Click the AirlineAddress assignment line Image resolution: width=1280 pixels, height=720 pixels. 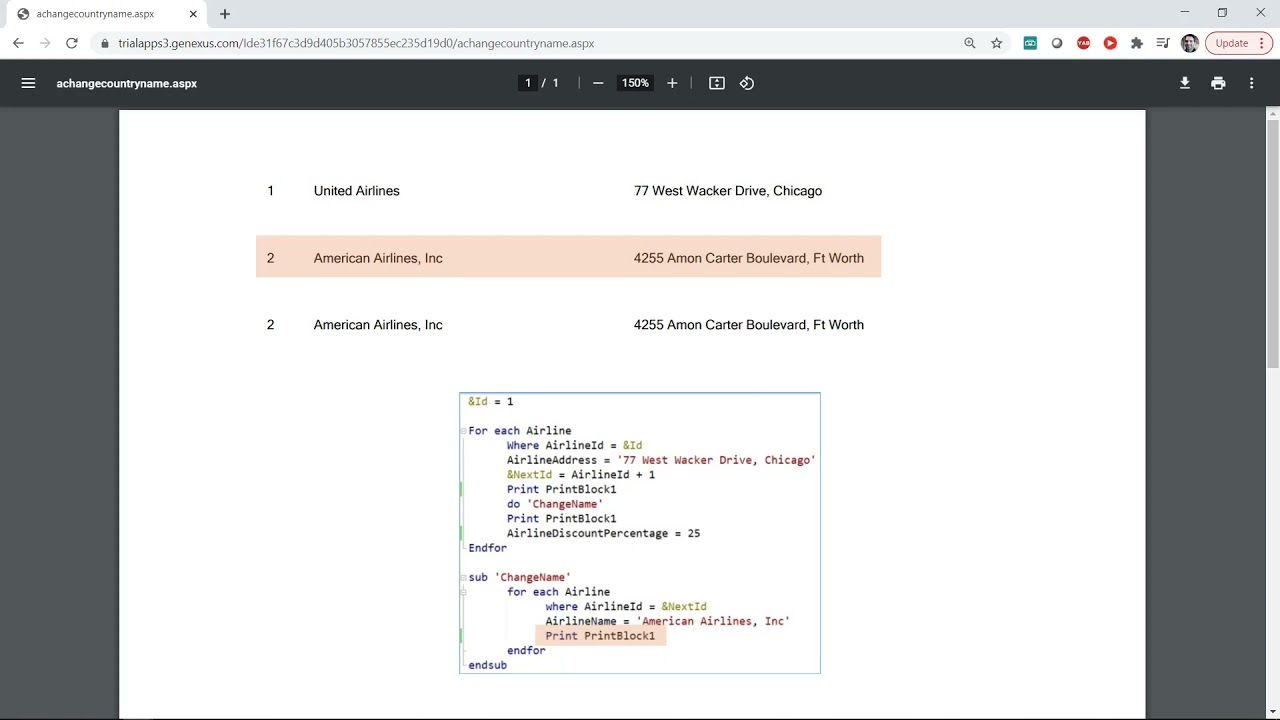click(x=661, y=460)
